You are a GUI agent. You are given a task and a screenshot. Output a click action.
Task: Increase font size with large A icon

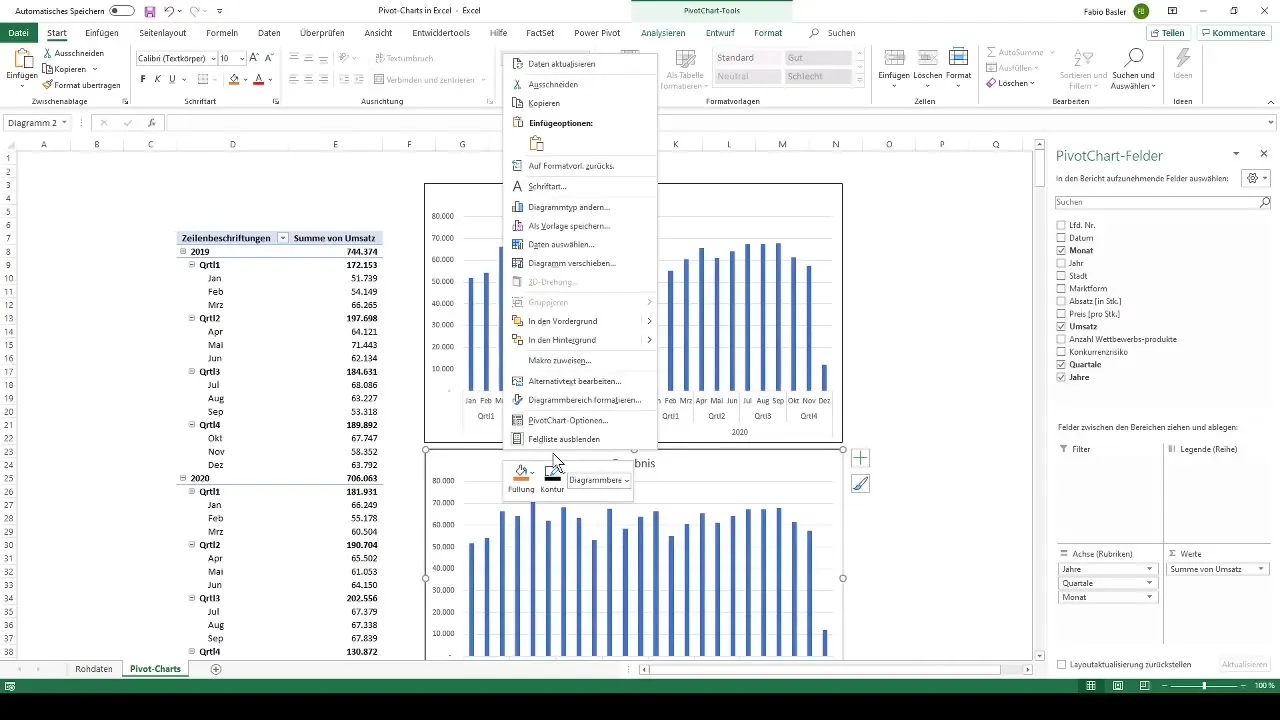coord(254,58)
